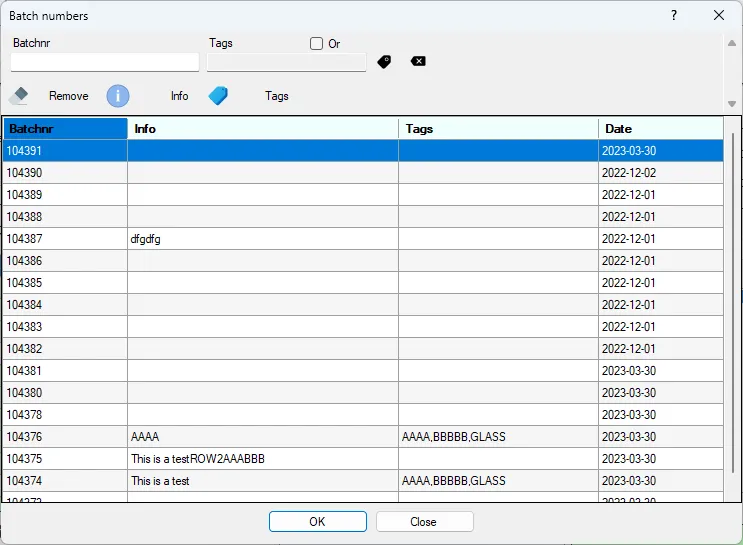
Task: Click the black tag filter icon
Action: [x=384, y=62]
